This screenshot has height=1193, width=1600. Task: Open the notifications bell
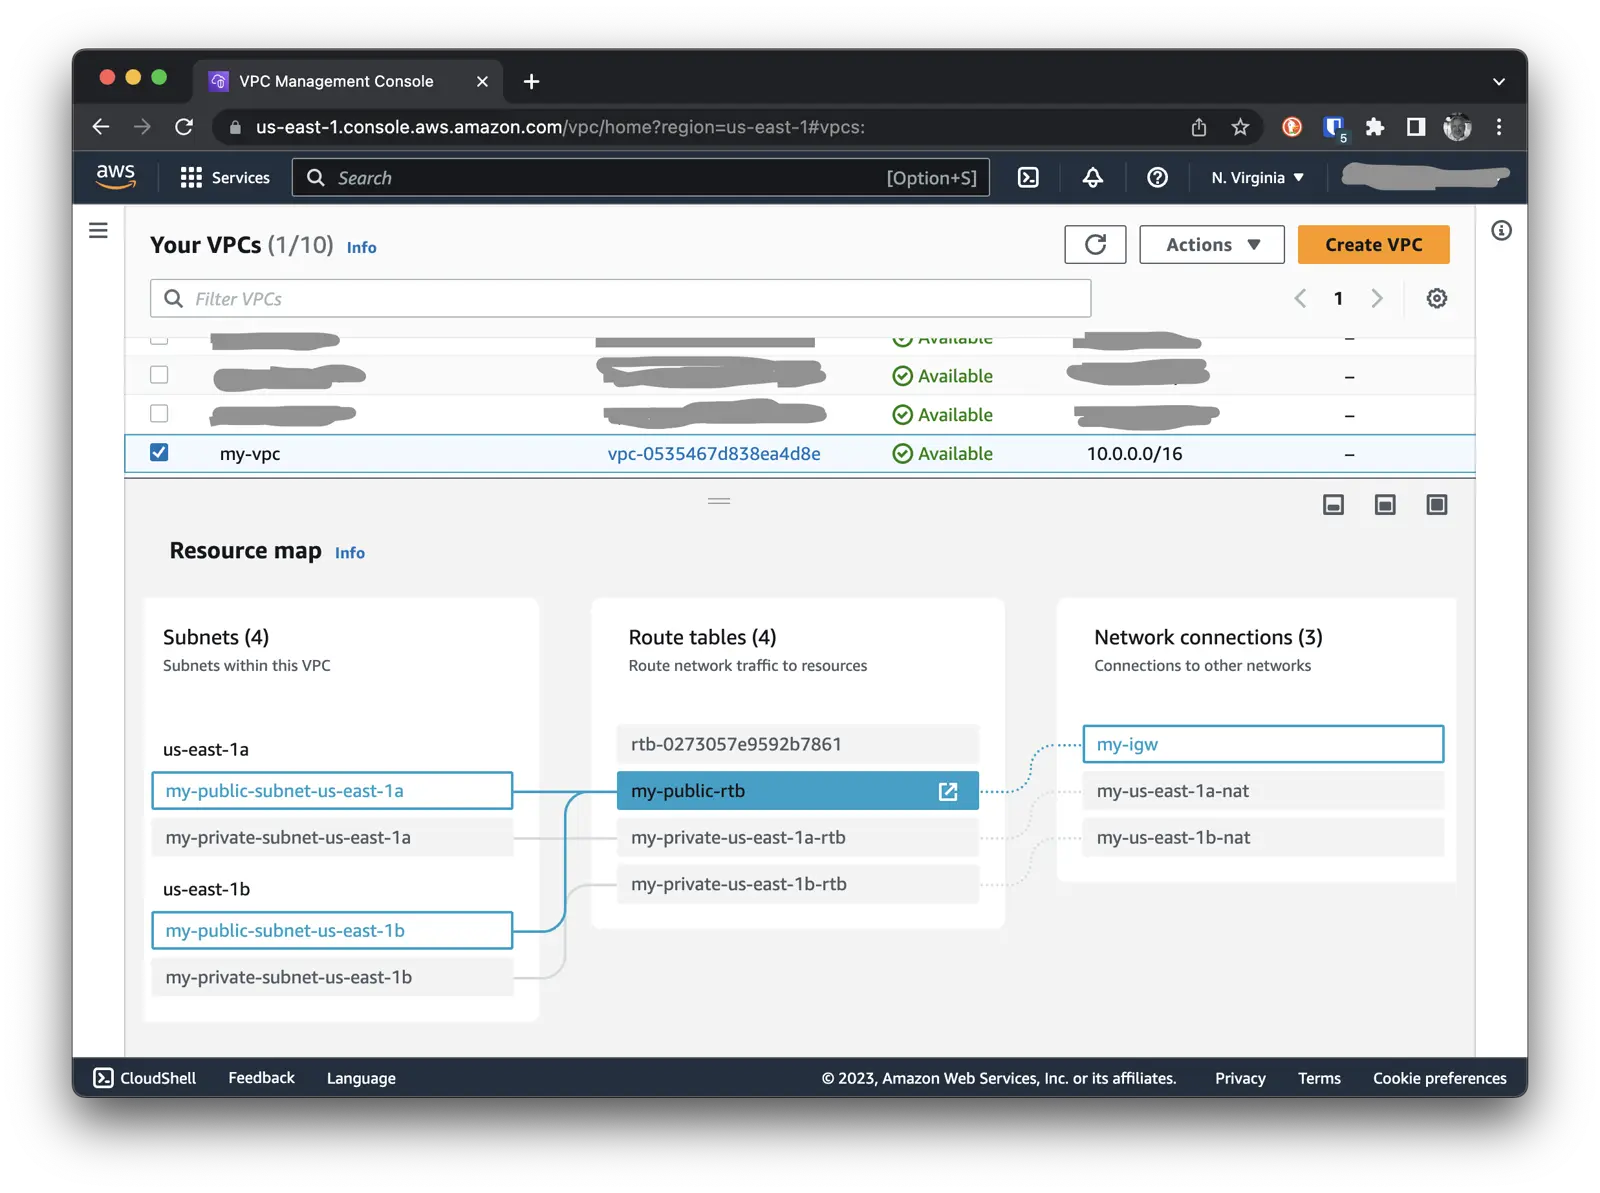point(1091,177)
